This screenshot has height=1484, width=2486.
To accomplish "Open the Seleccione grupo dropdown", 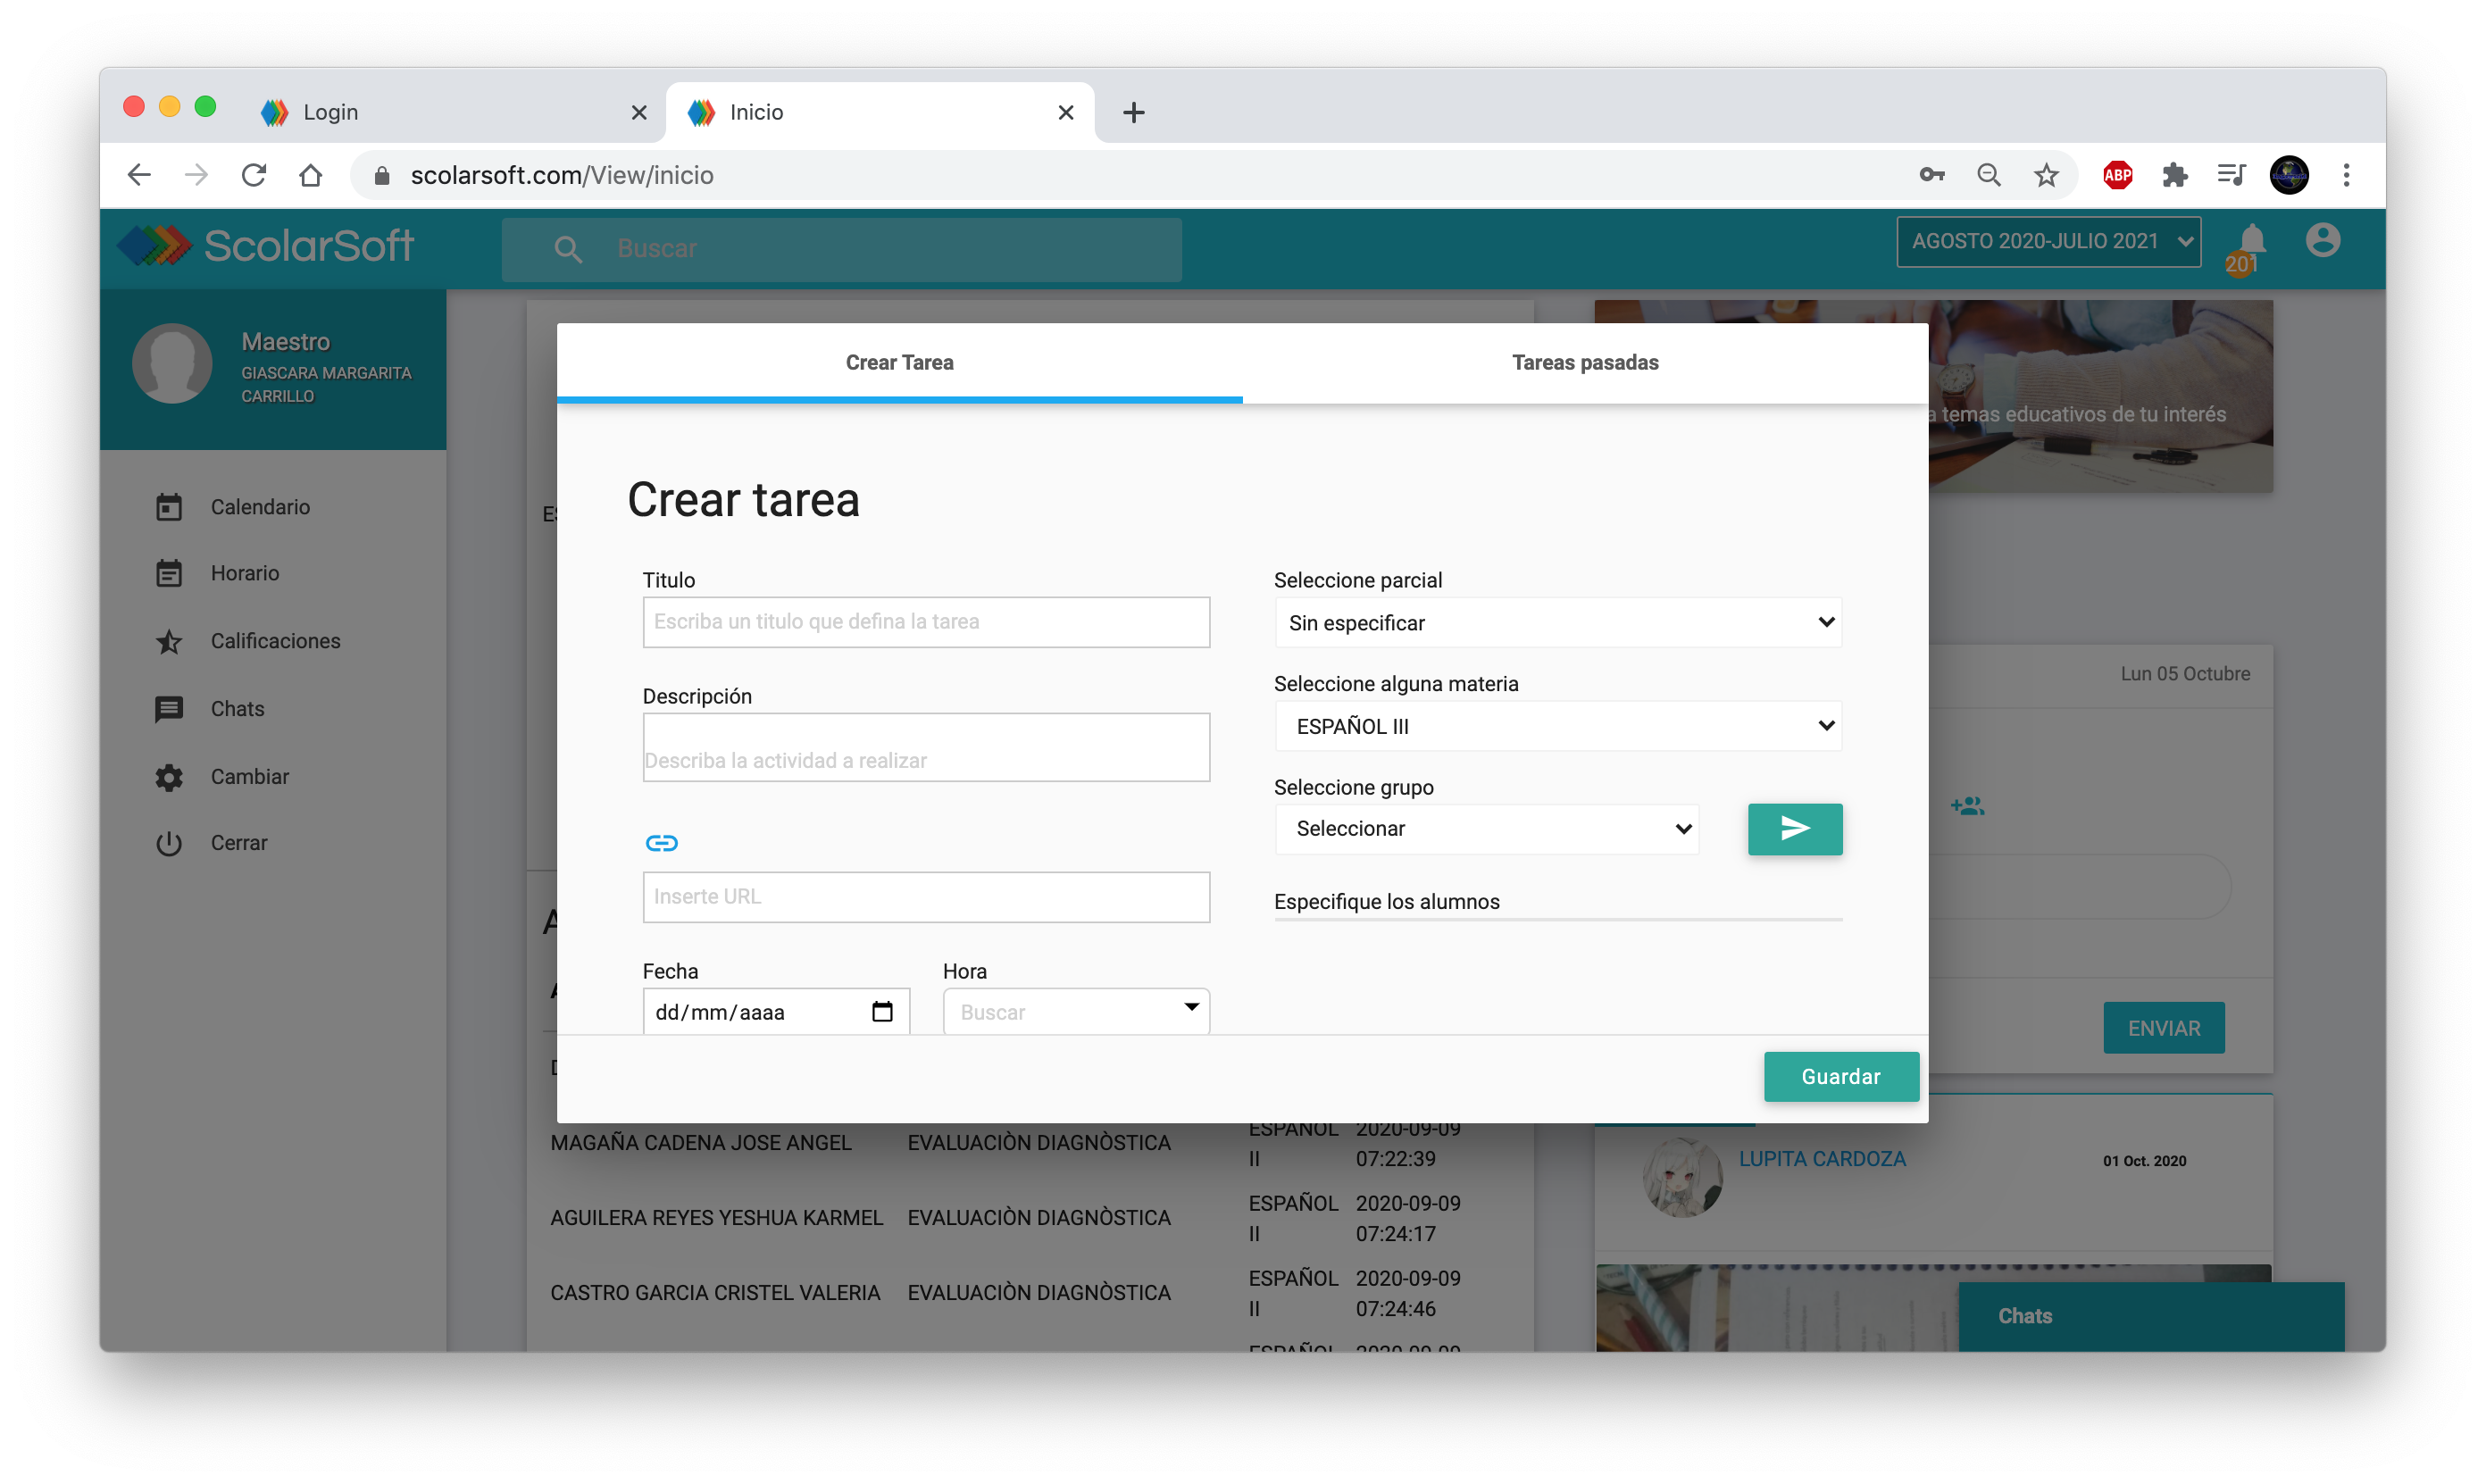I will point(1487,828).
